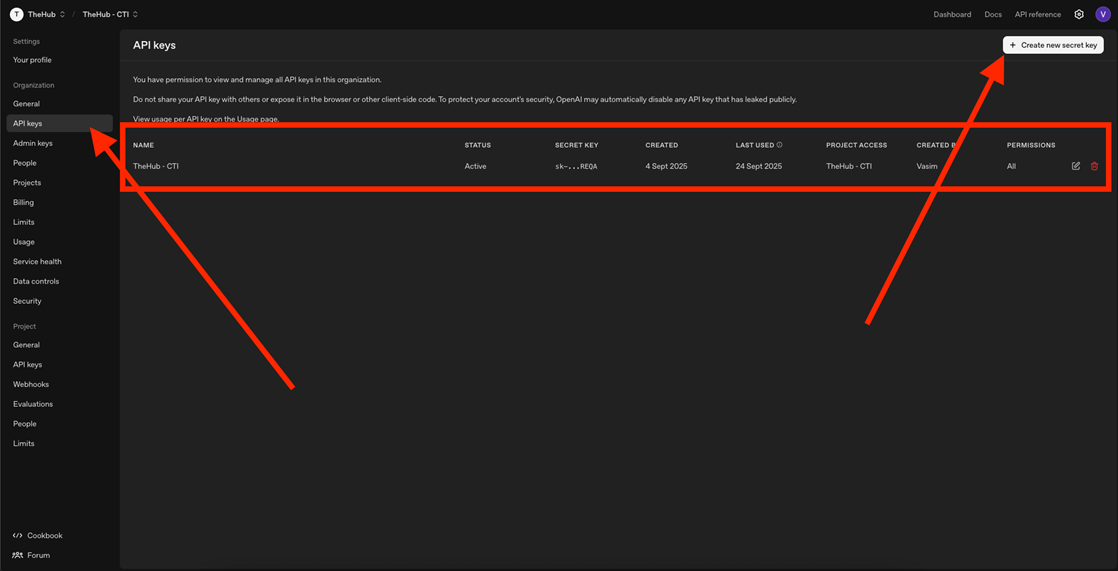Select Webhooks in the Project section
This screenshot has height=571, width=1118.
[31, 385]
